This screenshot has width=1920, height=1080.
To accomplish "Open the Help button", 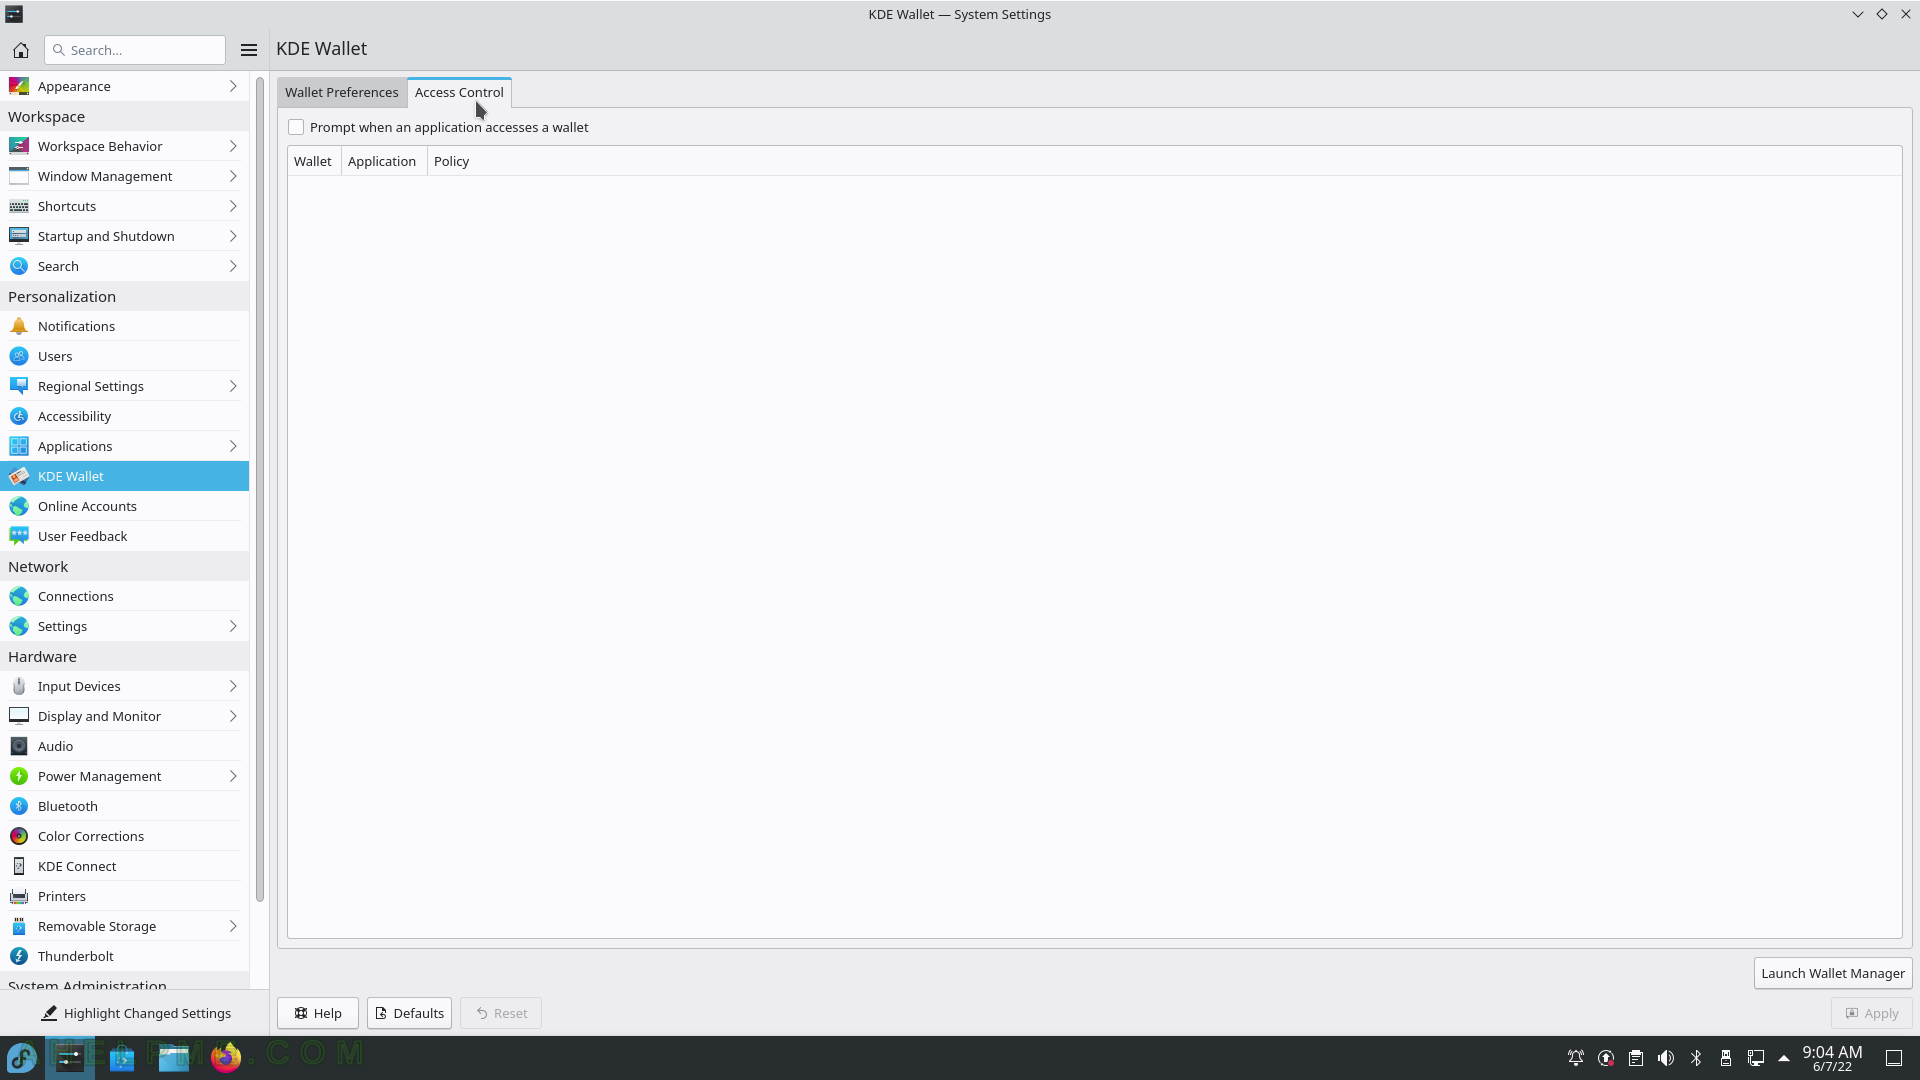I will (318, 1013).
